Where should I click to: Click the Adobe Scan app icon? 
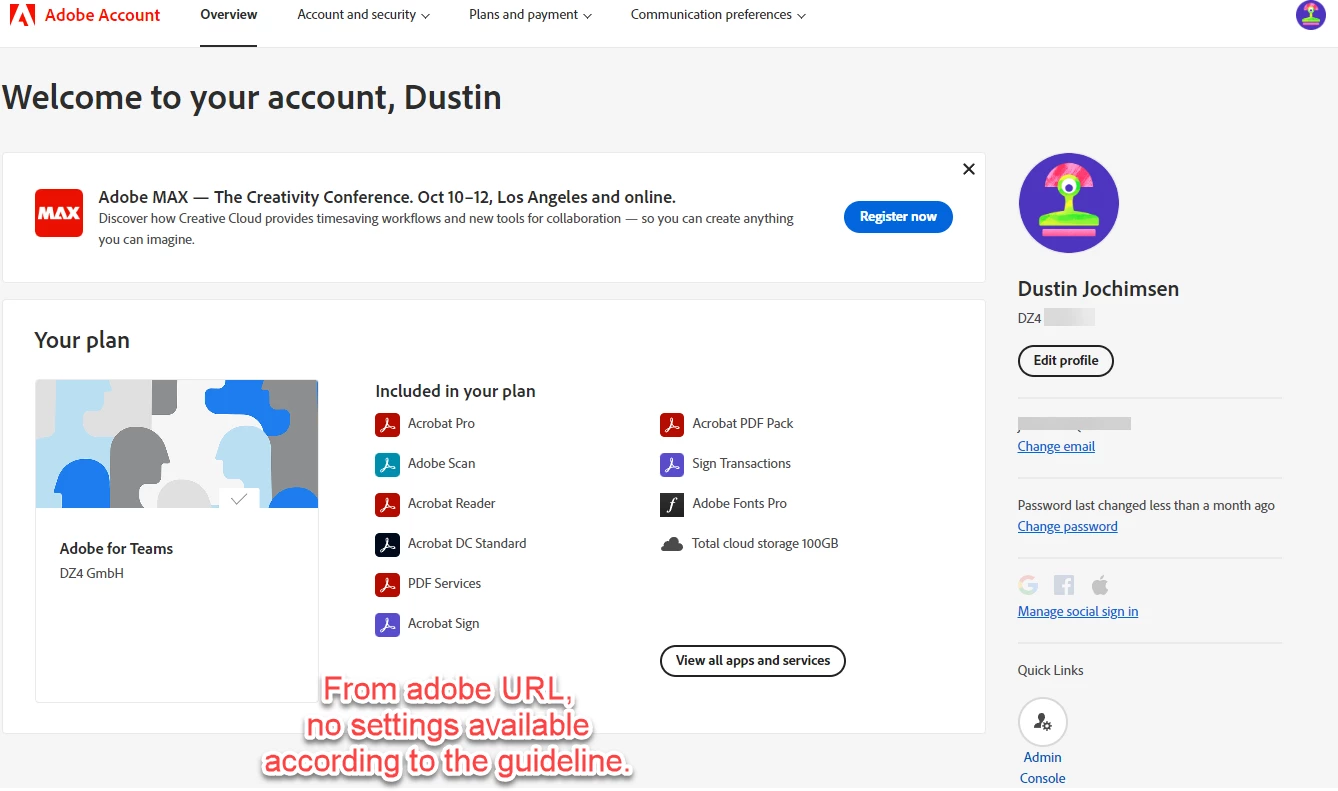[x=387, y=464]
